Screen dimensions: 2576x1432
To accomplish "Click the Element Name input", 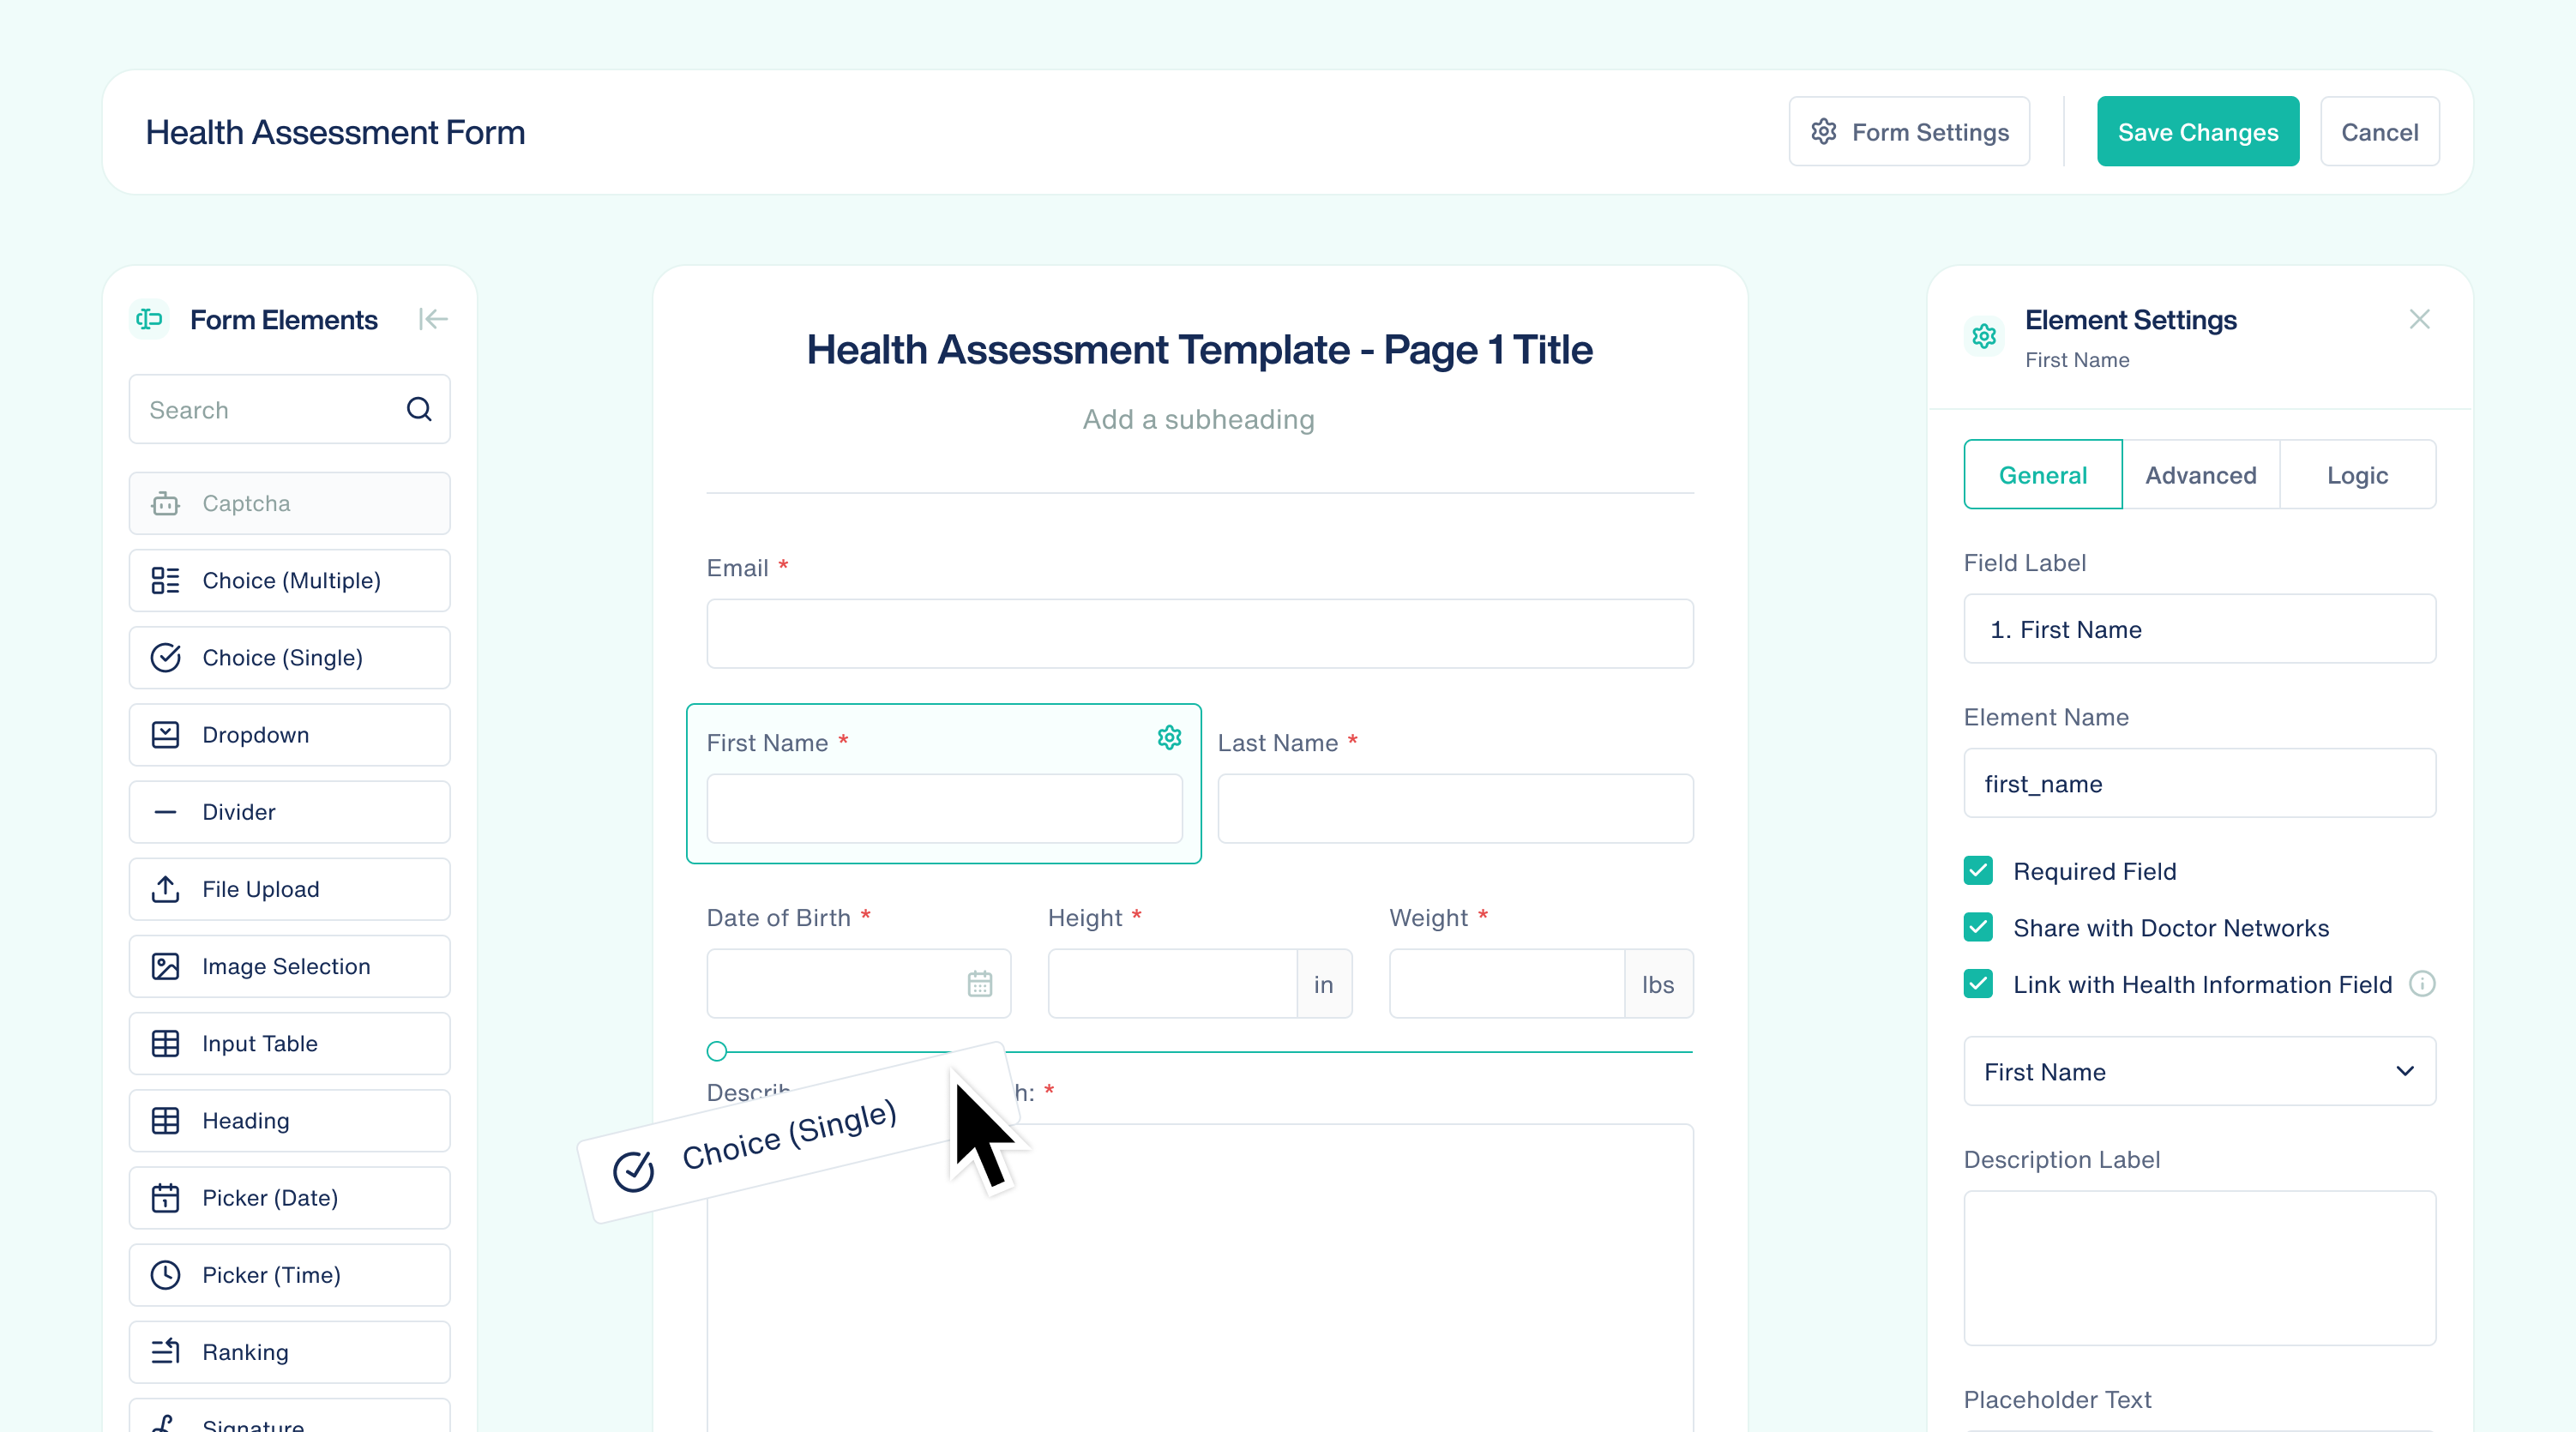I will [2200, 783].
